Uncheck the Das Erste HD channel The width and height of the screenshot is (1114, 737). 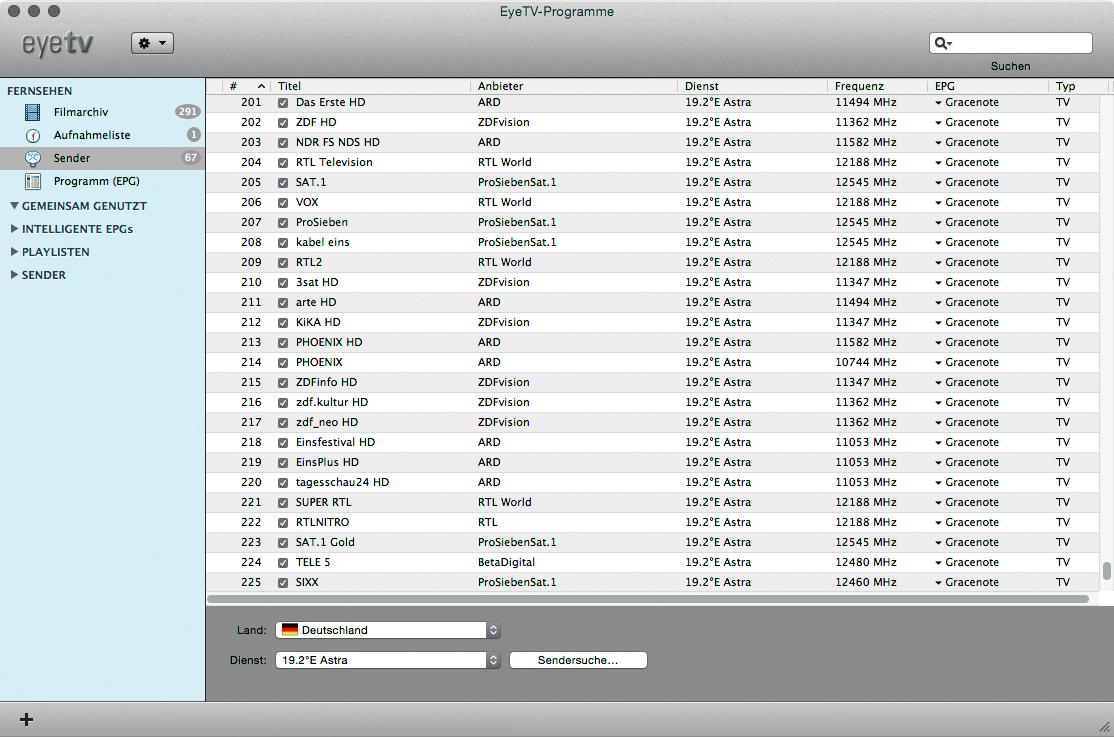(283, 102)
